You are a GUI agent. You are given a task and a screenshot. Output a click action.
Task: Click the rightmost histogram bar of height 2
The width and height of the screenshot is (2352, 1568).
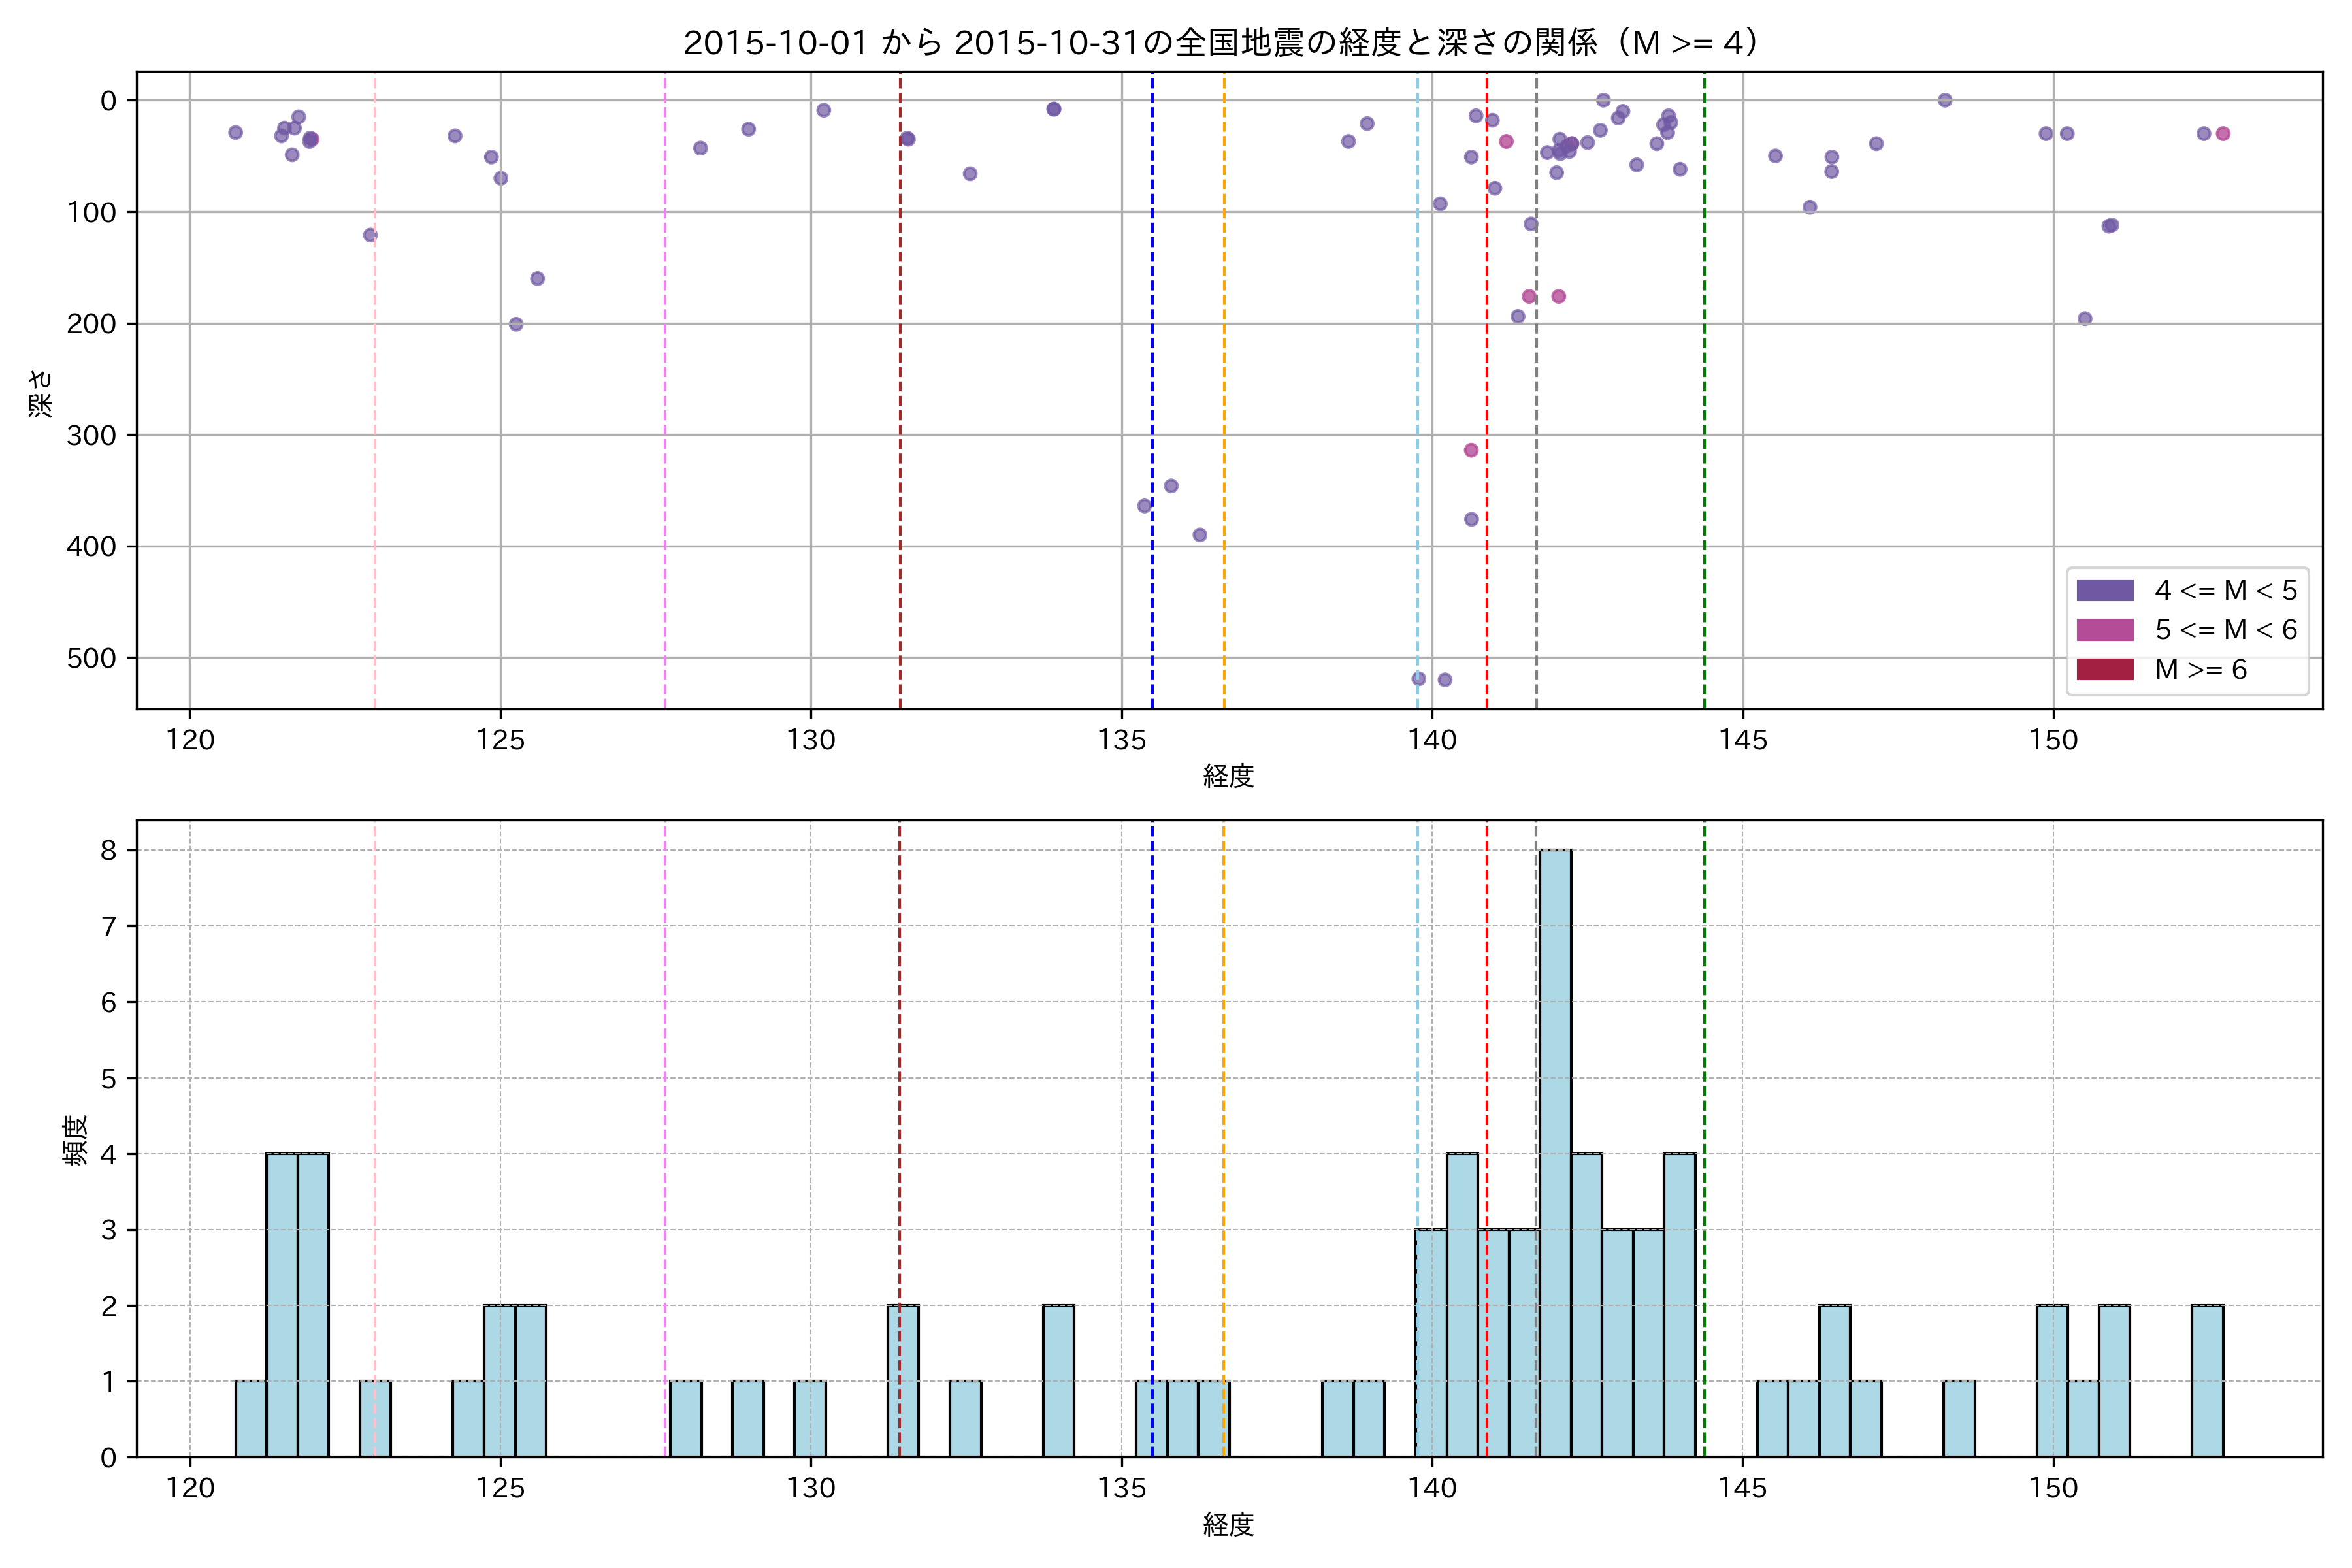click(2207, 1380)
